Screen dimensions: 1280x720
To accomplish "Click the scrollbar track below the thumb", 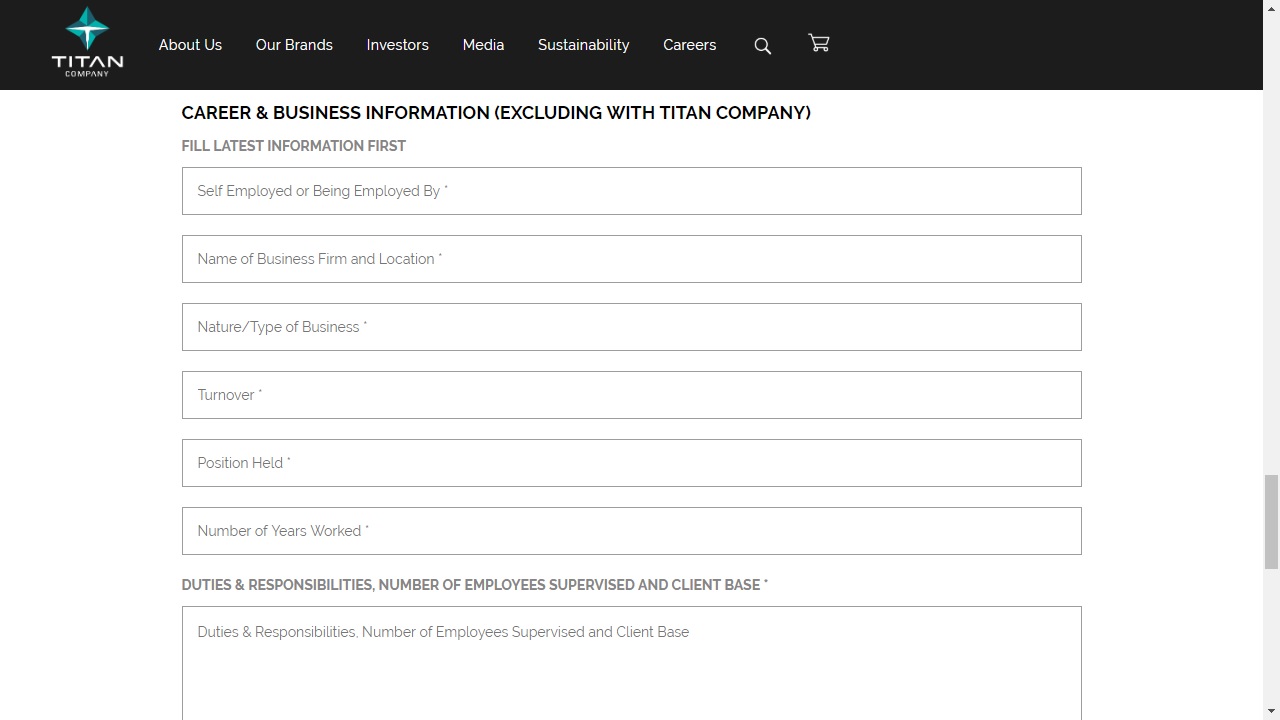I will (1271, 640).
